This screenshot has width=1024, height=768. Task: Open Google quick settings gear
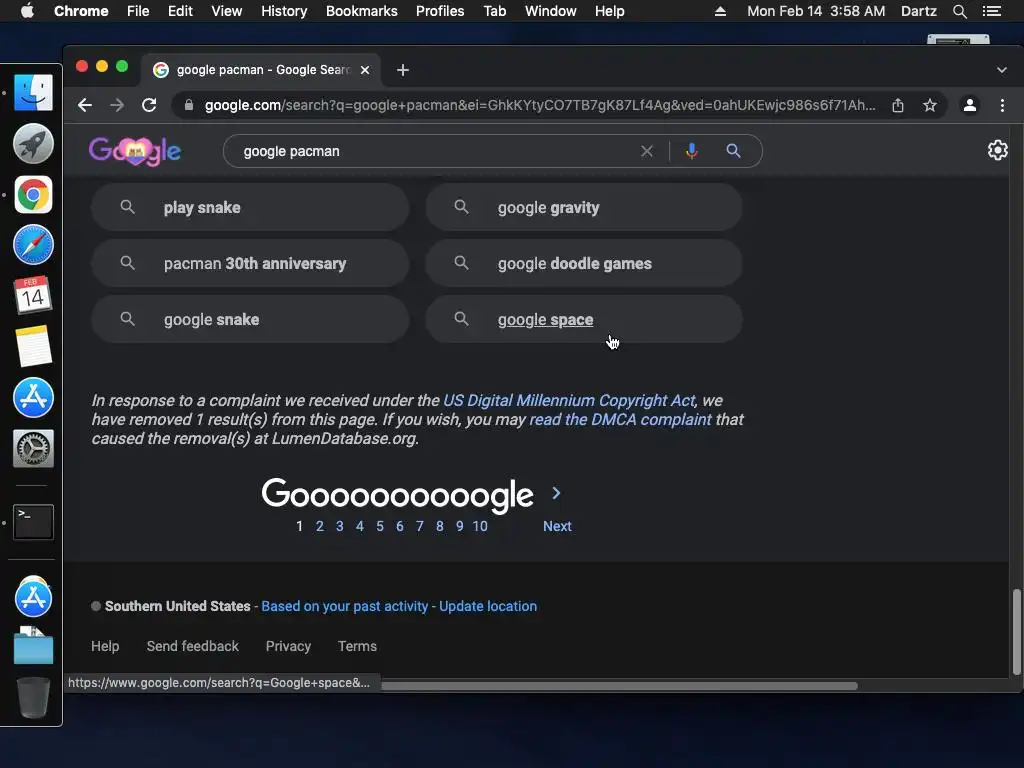[x=997, y=150]
